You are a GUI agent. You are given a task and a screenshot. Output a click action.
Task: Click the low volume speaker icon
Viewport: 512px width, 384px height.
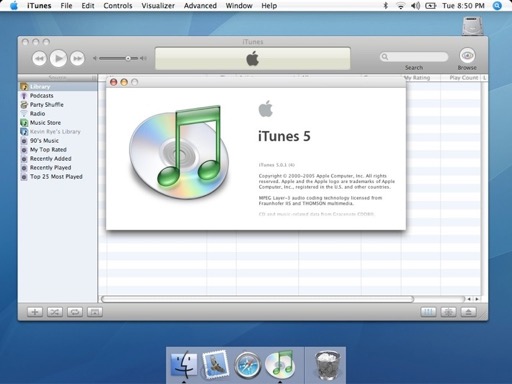click(x=95, y=58)
